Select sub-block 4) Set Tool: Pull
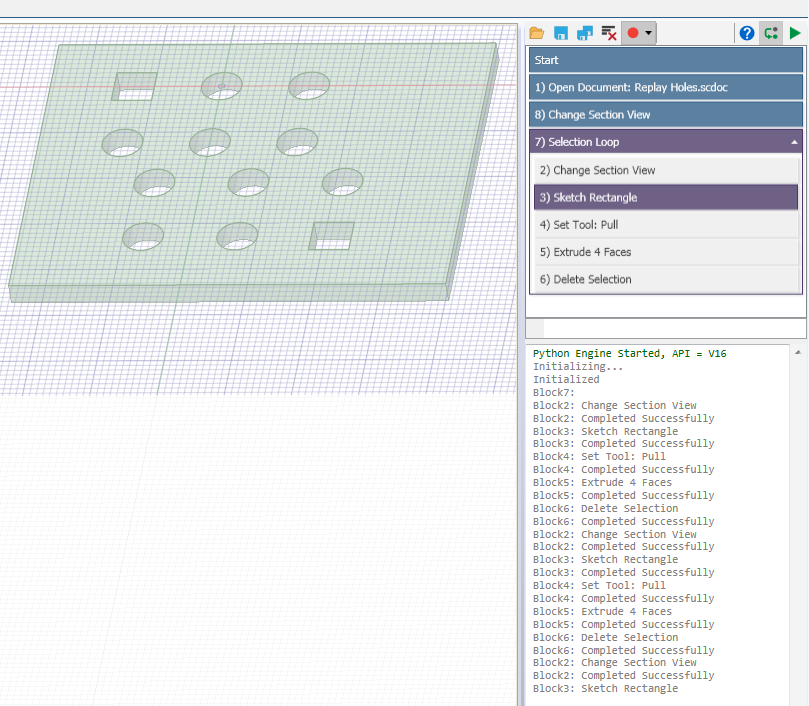Image resolution: width=809 pixels, height=706 pixels. coord(666,225)
